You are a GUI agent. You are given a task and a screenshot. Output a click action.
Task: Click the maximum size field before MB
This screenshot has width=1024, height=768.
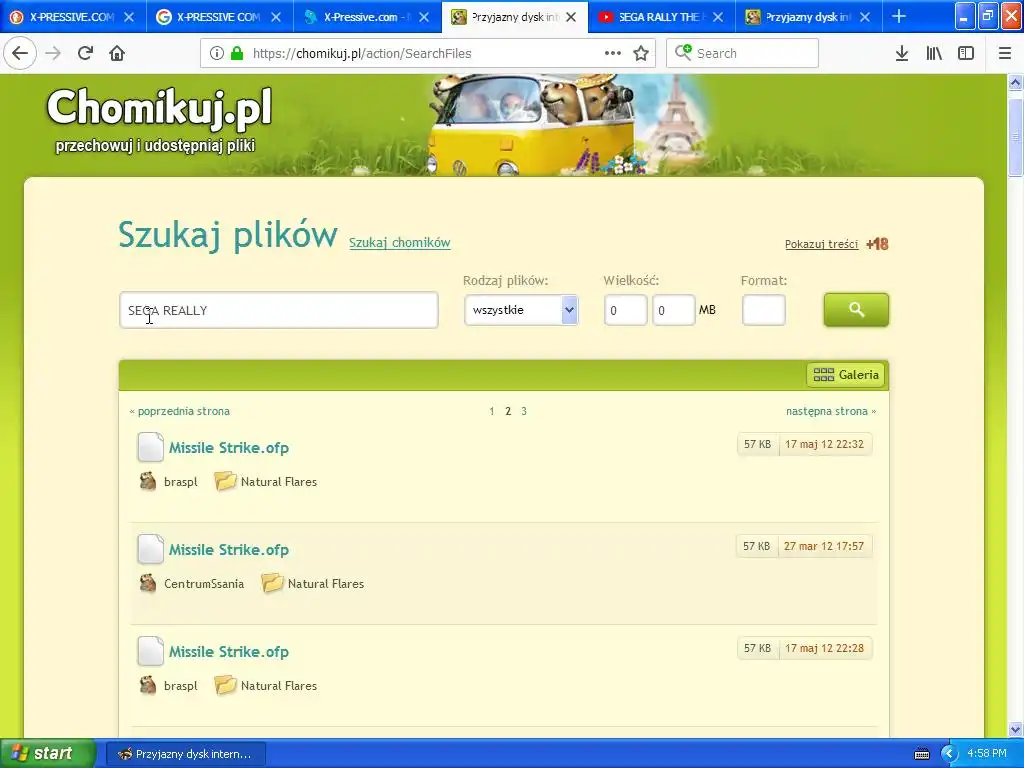[673, 310]
